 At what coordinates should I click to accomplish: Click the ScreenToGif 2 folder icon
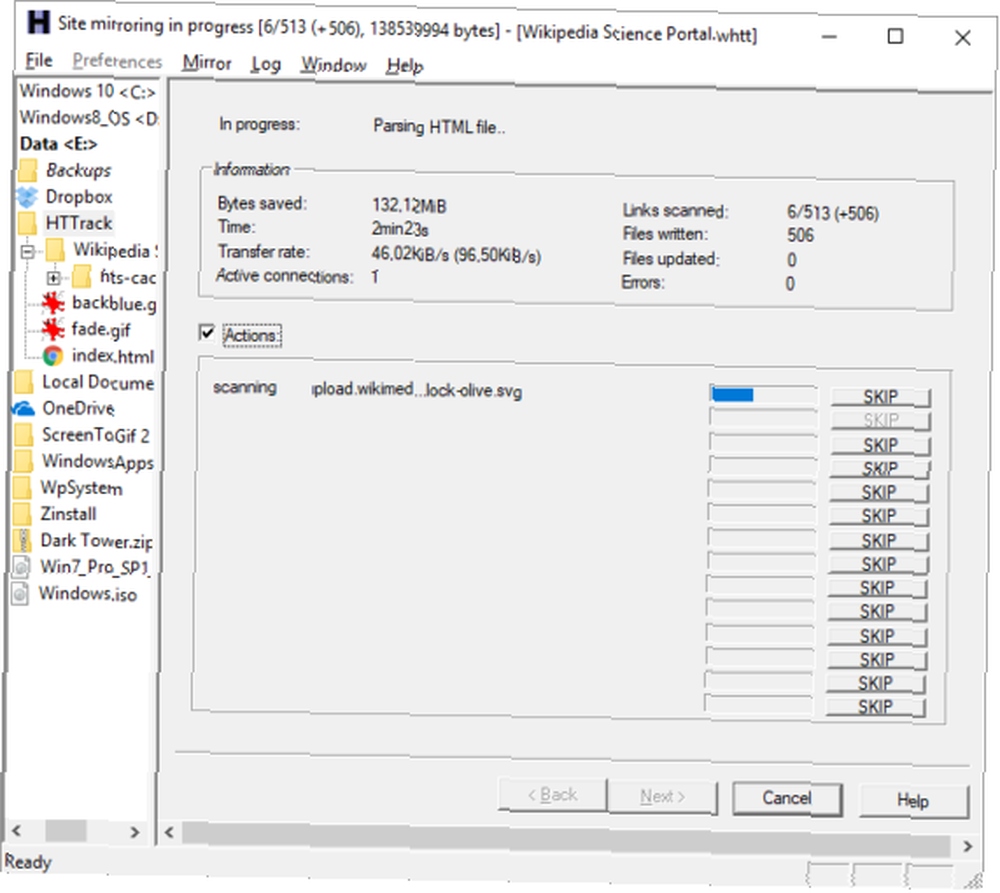click(24, 435)
